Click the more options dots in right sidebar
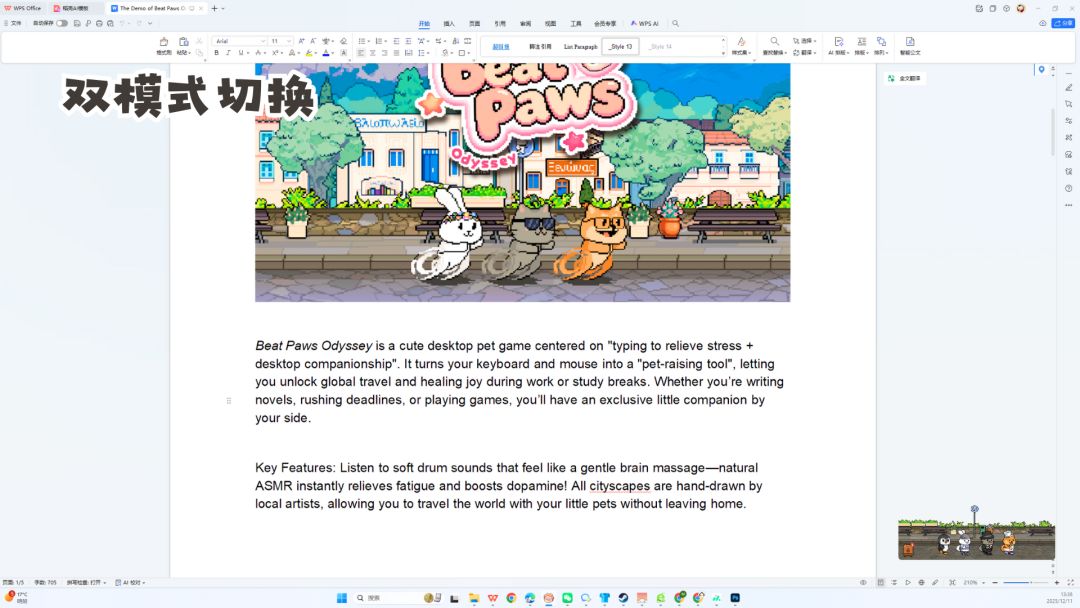This screenshot has width=1080, height=608. pyautogui.click(x=1068, y=205)
